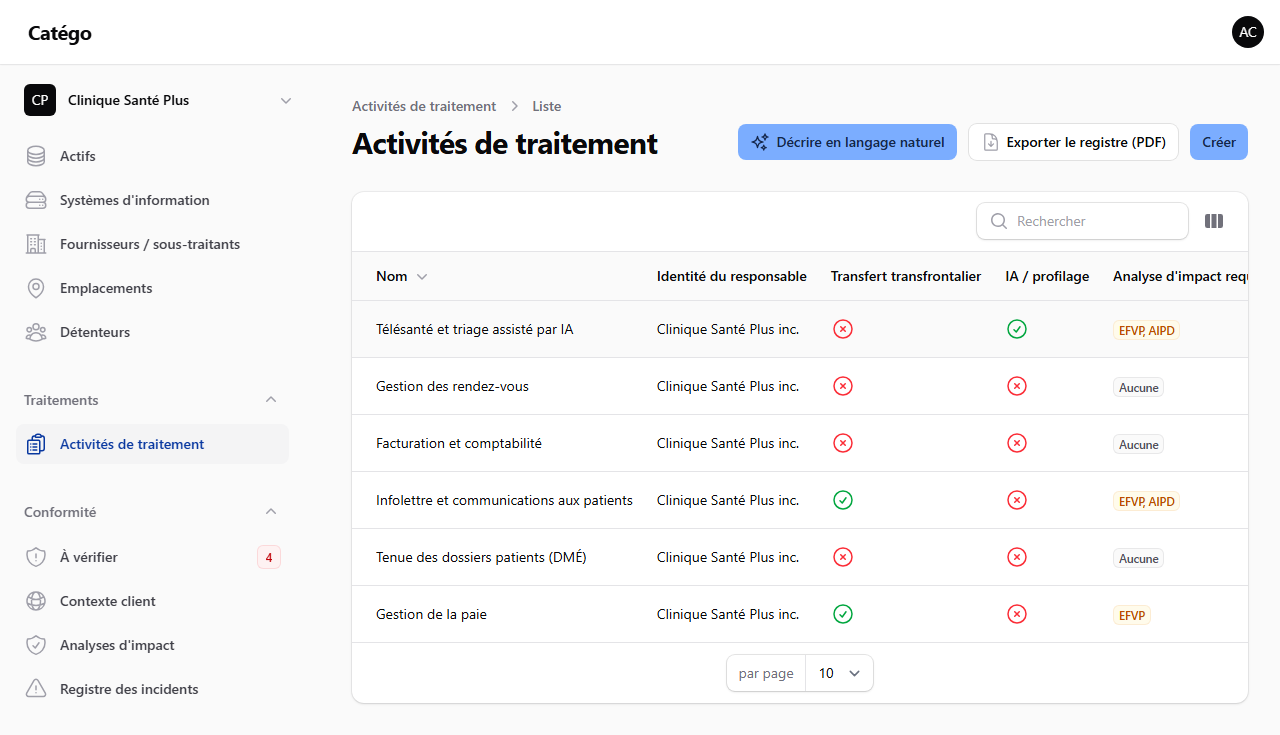The height and width of the screenshot is (735, 1280).
Task: Click IA green check for Télésanté row
Action: (x=1017, y=329)
